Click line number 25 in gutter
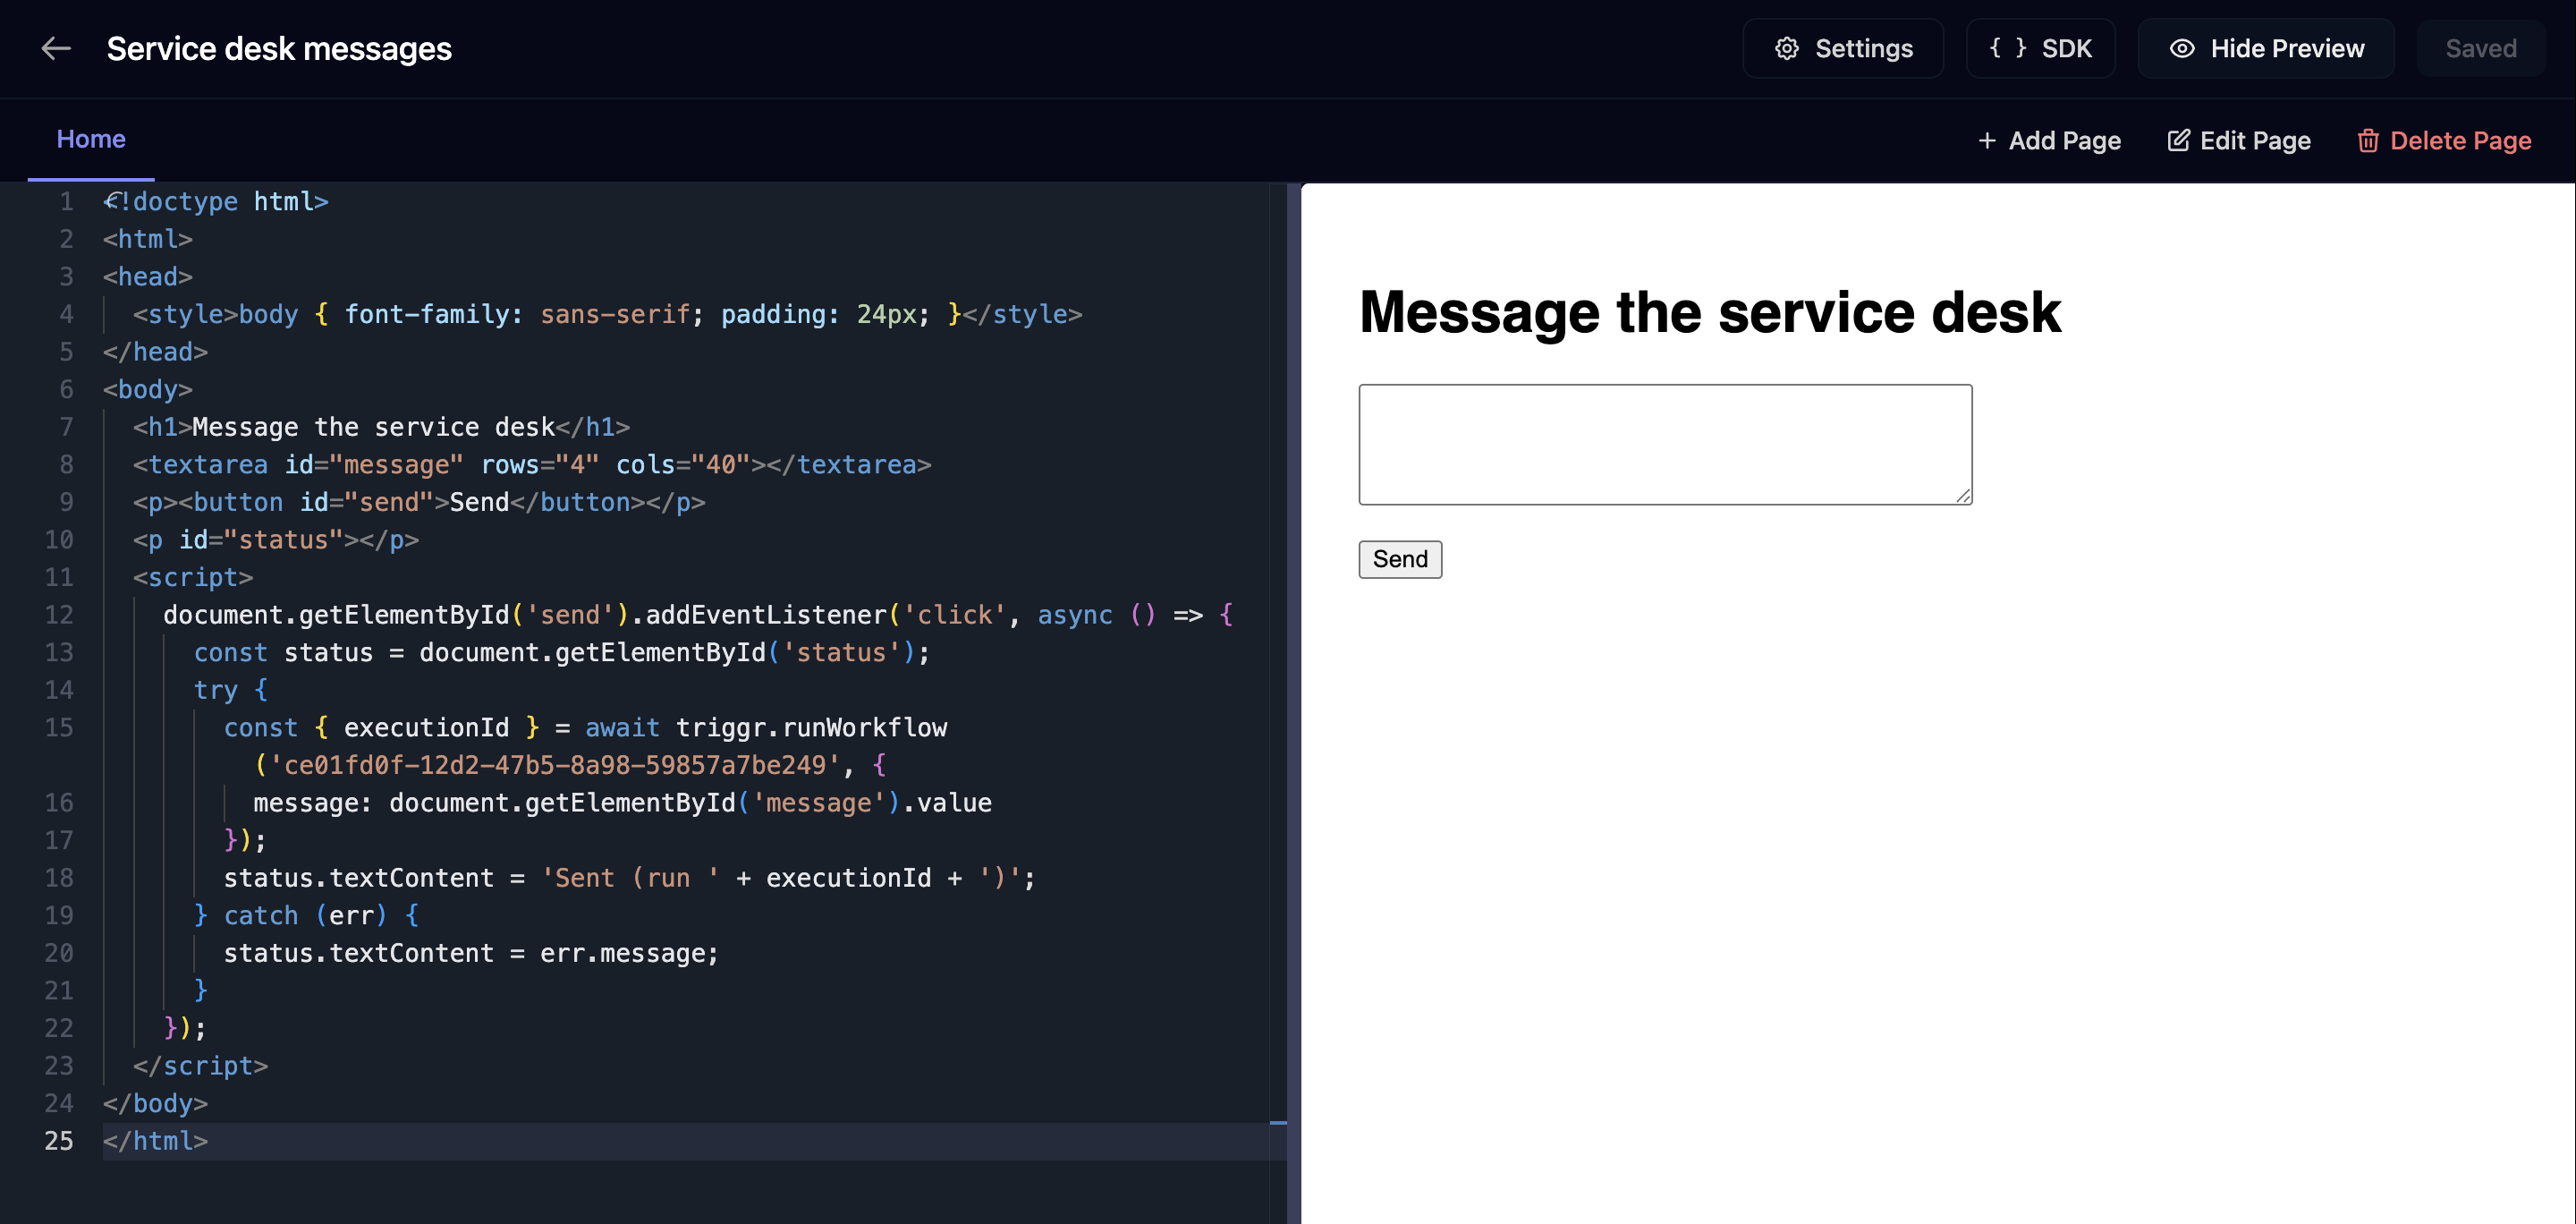The height and width of the screenshot is (1224, 2576). [x=58, y=1141]
